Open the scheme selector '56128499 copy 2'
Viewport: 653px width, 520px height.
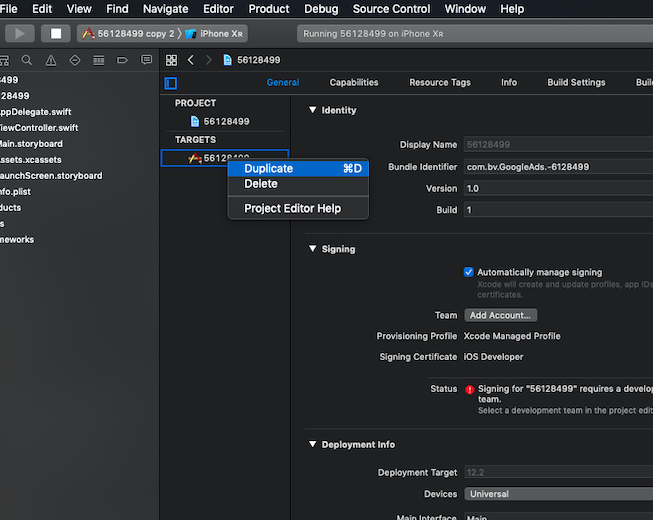click(129, 34)
